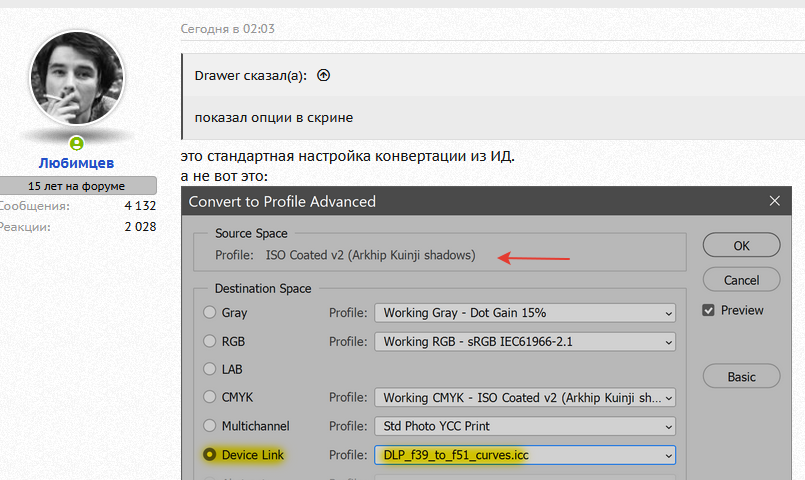Click the 15 лет на форуме badge
805x480 pixels.
(x=77, y=186)
